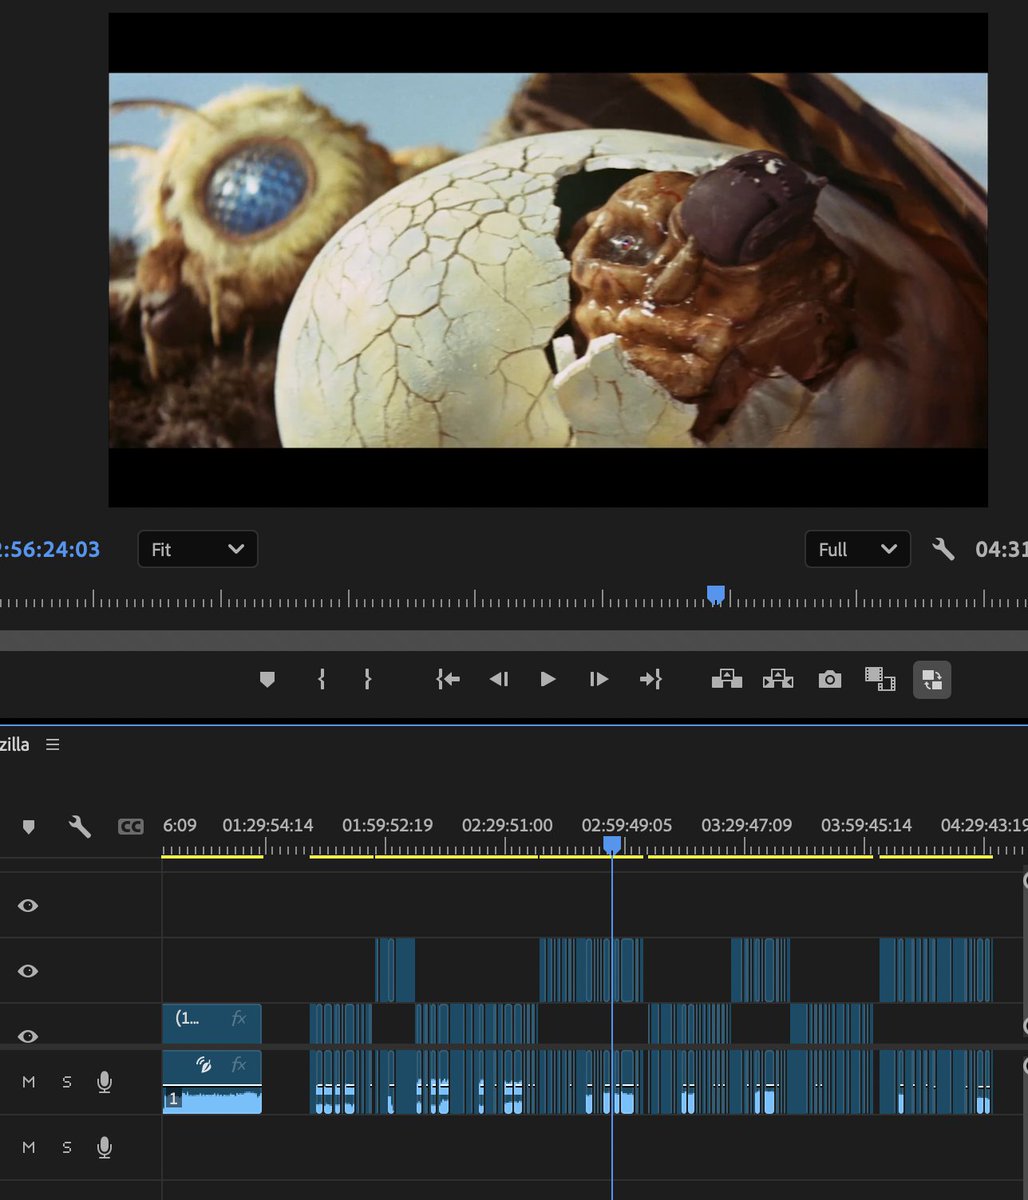
Task: Open the Full playback resolution dropdown
Action: pyautogui.click(x=858, y=549)
